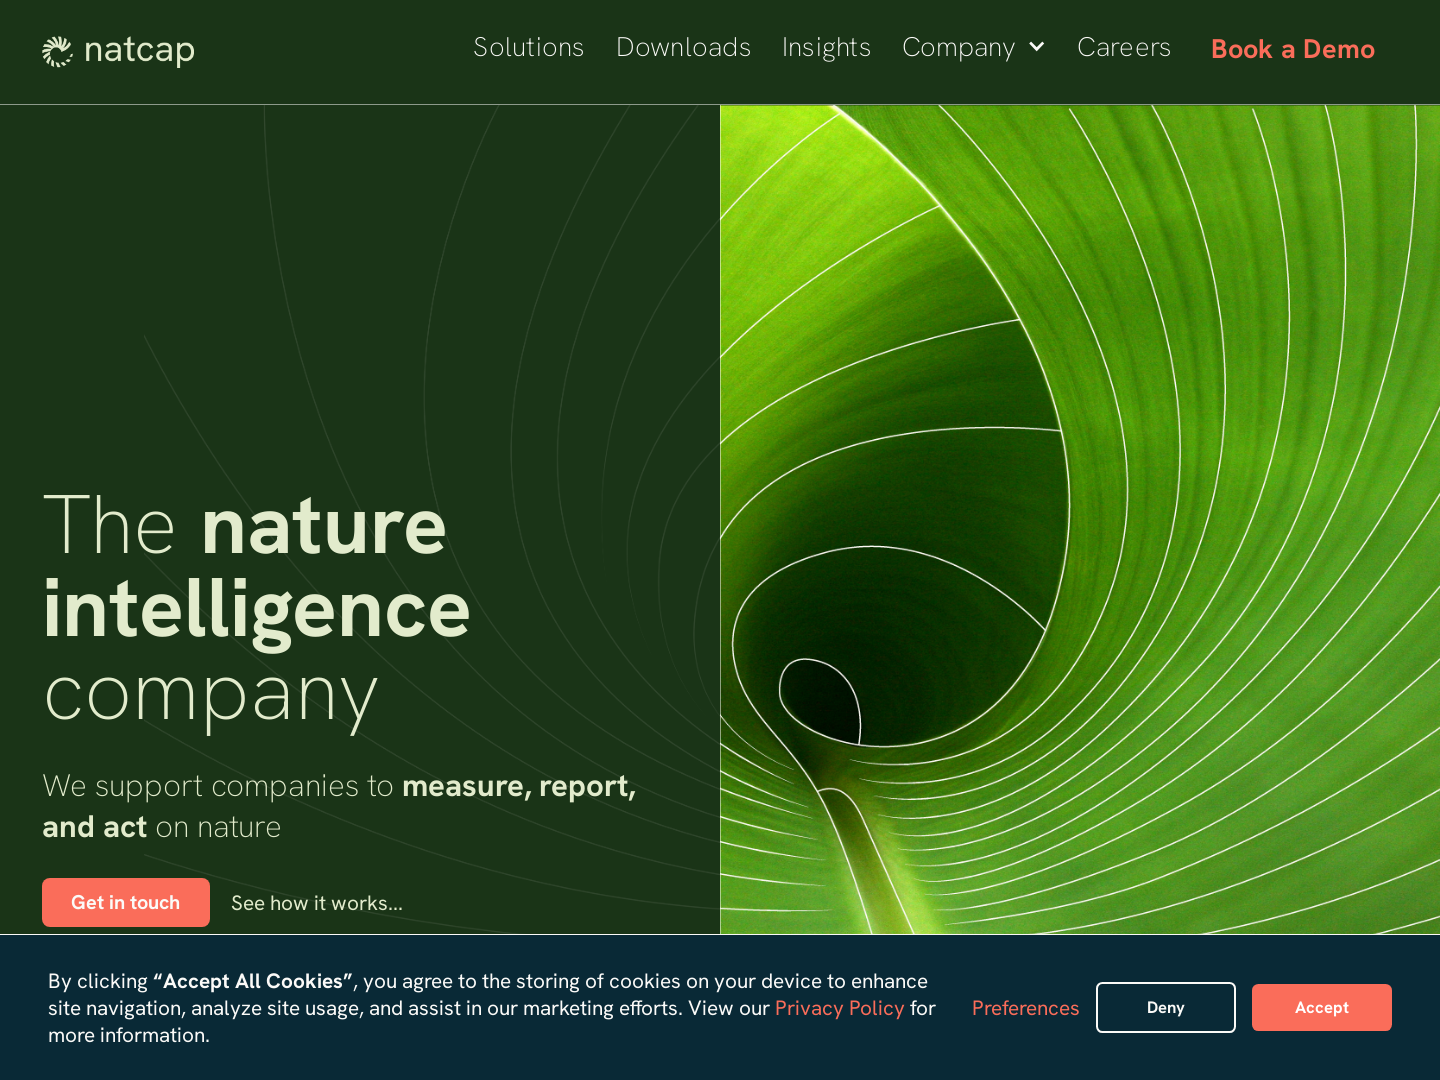Viewport: 1440px width, 1080px height.
Task: Click the natcap brand name text
Action: tap(140, 50)
